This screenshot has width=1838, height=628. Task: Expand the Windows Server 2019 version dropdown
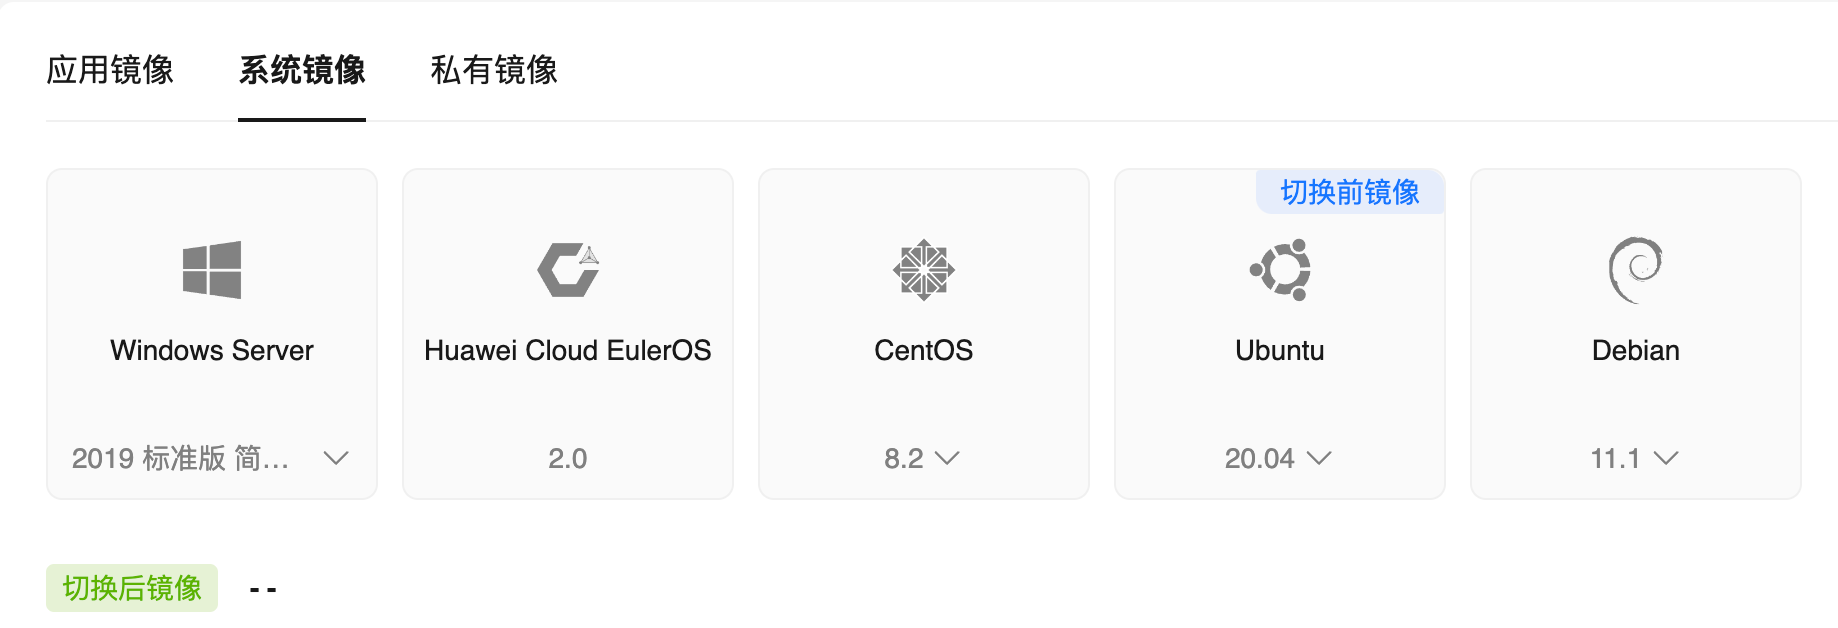pyautogui.click(x=336, y=458)
